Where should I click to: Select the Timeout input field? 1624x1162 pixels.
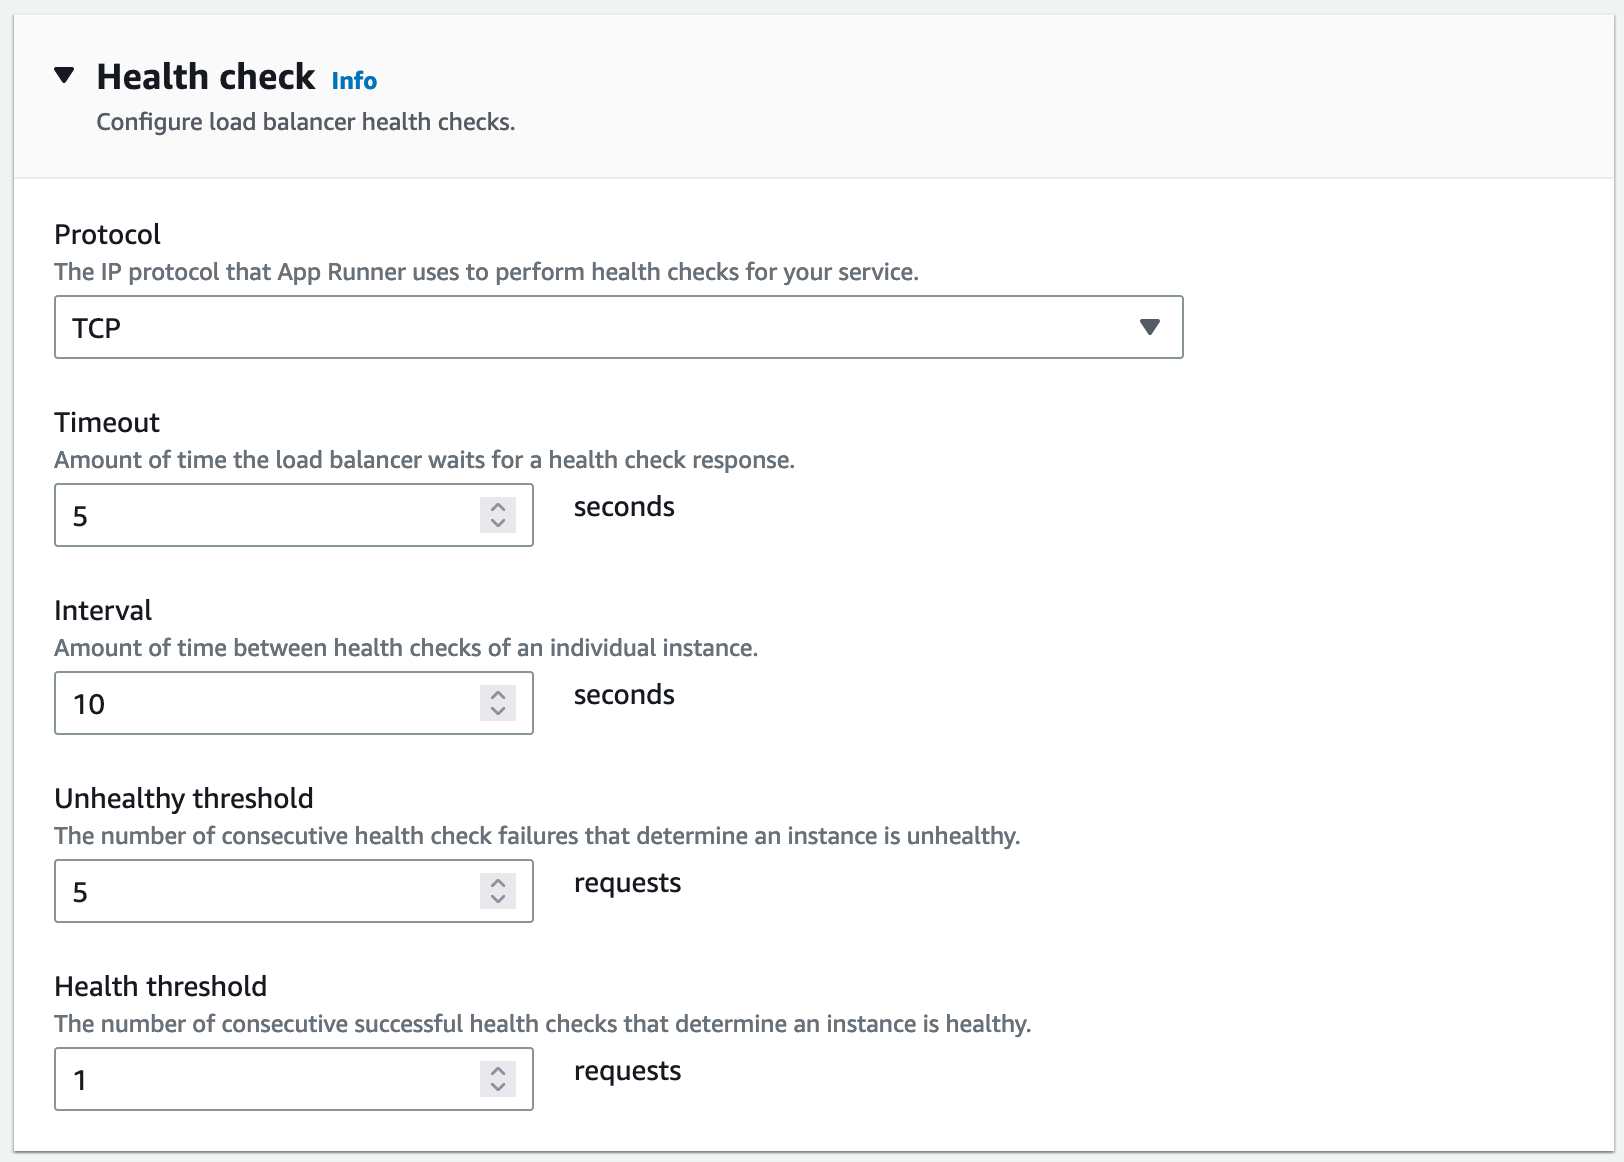click(x=250, y=515)
